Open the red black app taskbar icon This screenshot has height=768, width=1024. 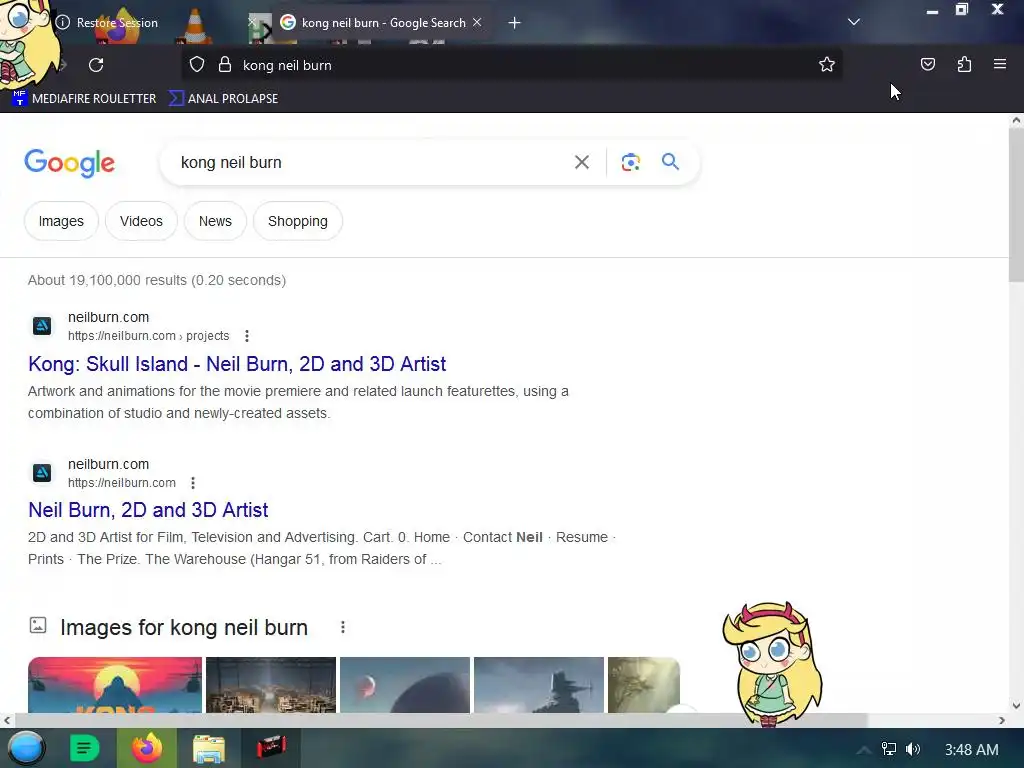click(x=271, y=747)
